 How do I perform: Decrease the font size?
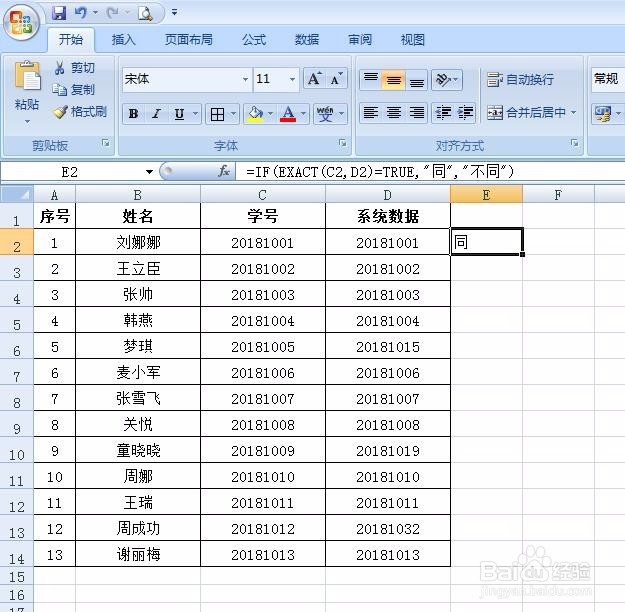pos(336,79)
